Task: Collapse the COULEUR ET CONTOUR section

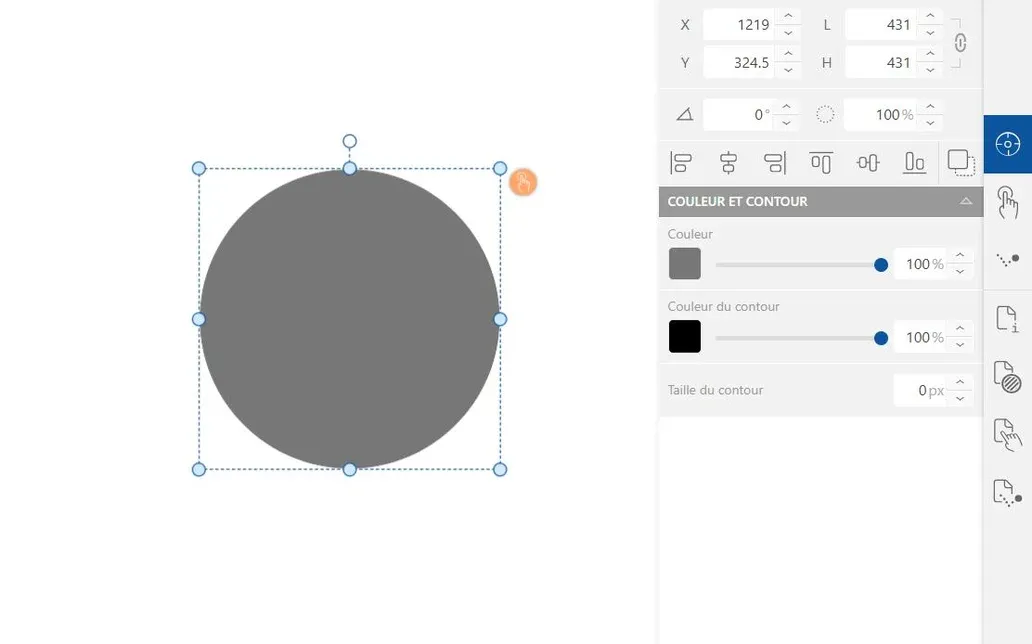Action: click(965, 201)
